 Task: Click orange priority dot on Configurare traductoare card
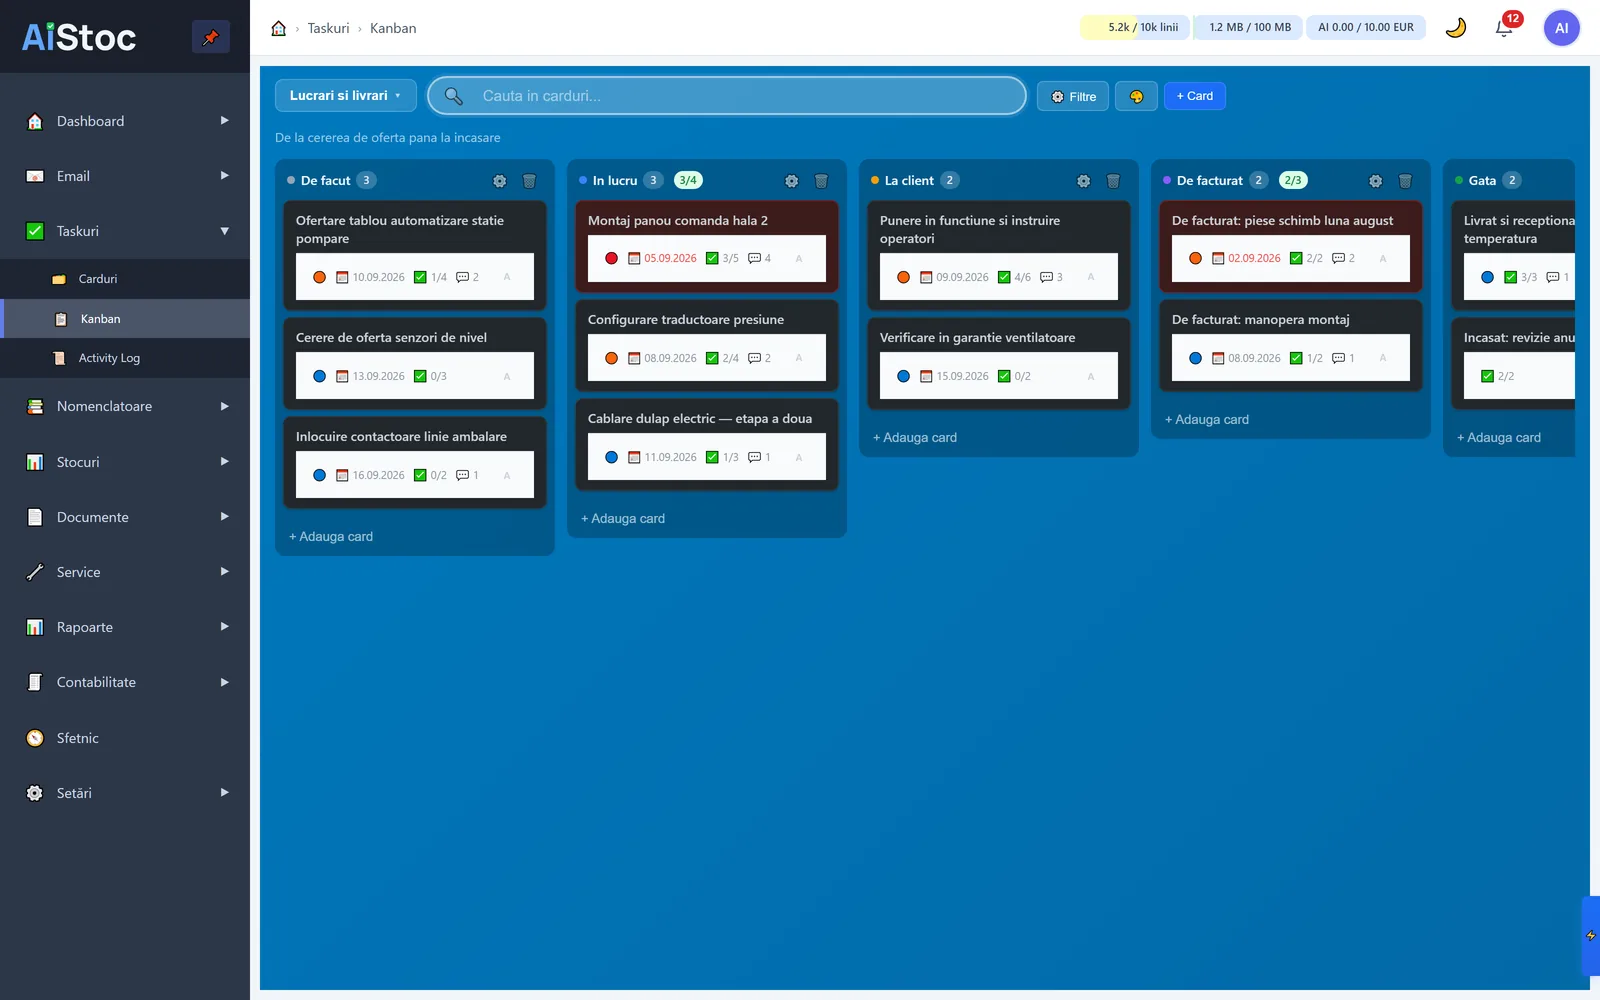pyautogui.click(x=611, y=358)
